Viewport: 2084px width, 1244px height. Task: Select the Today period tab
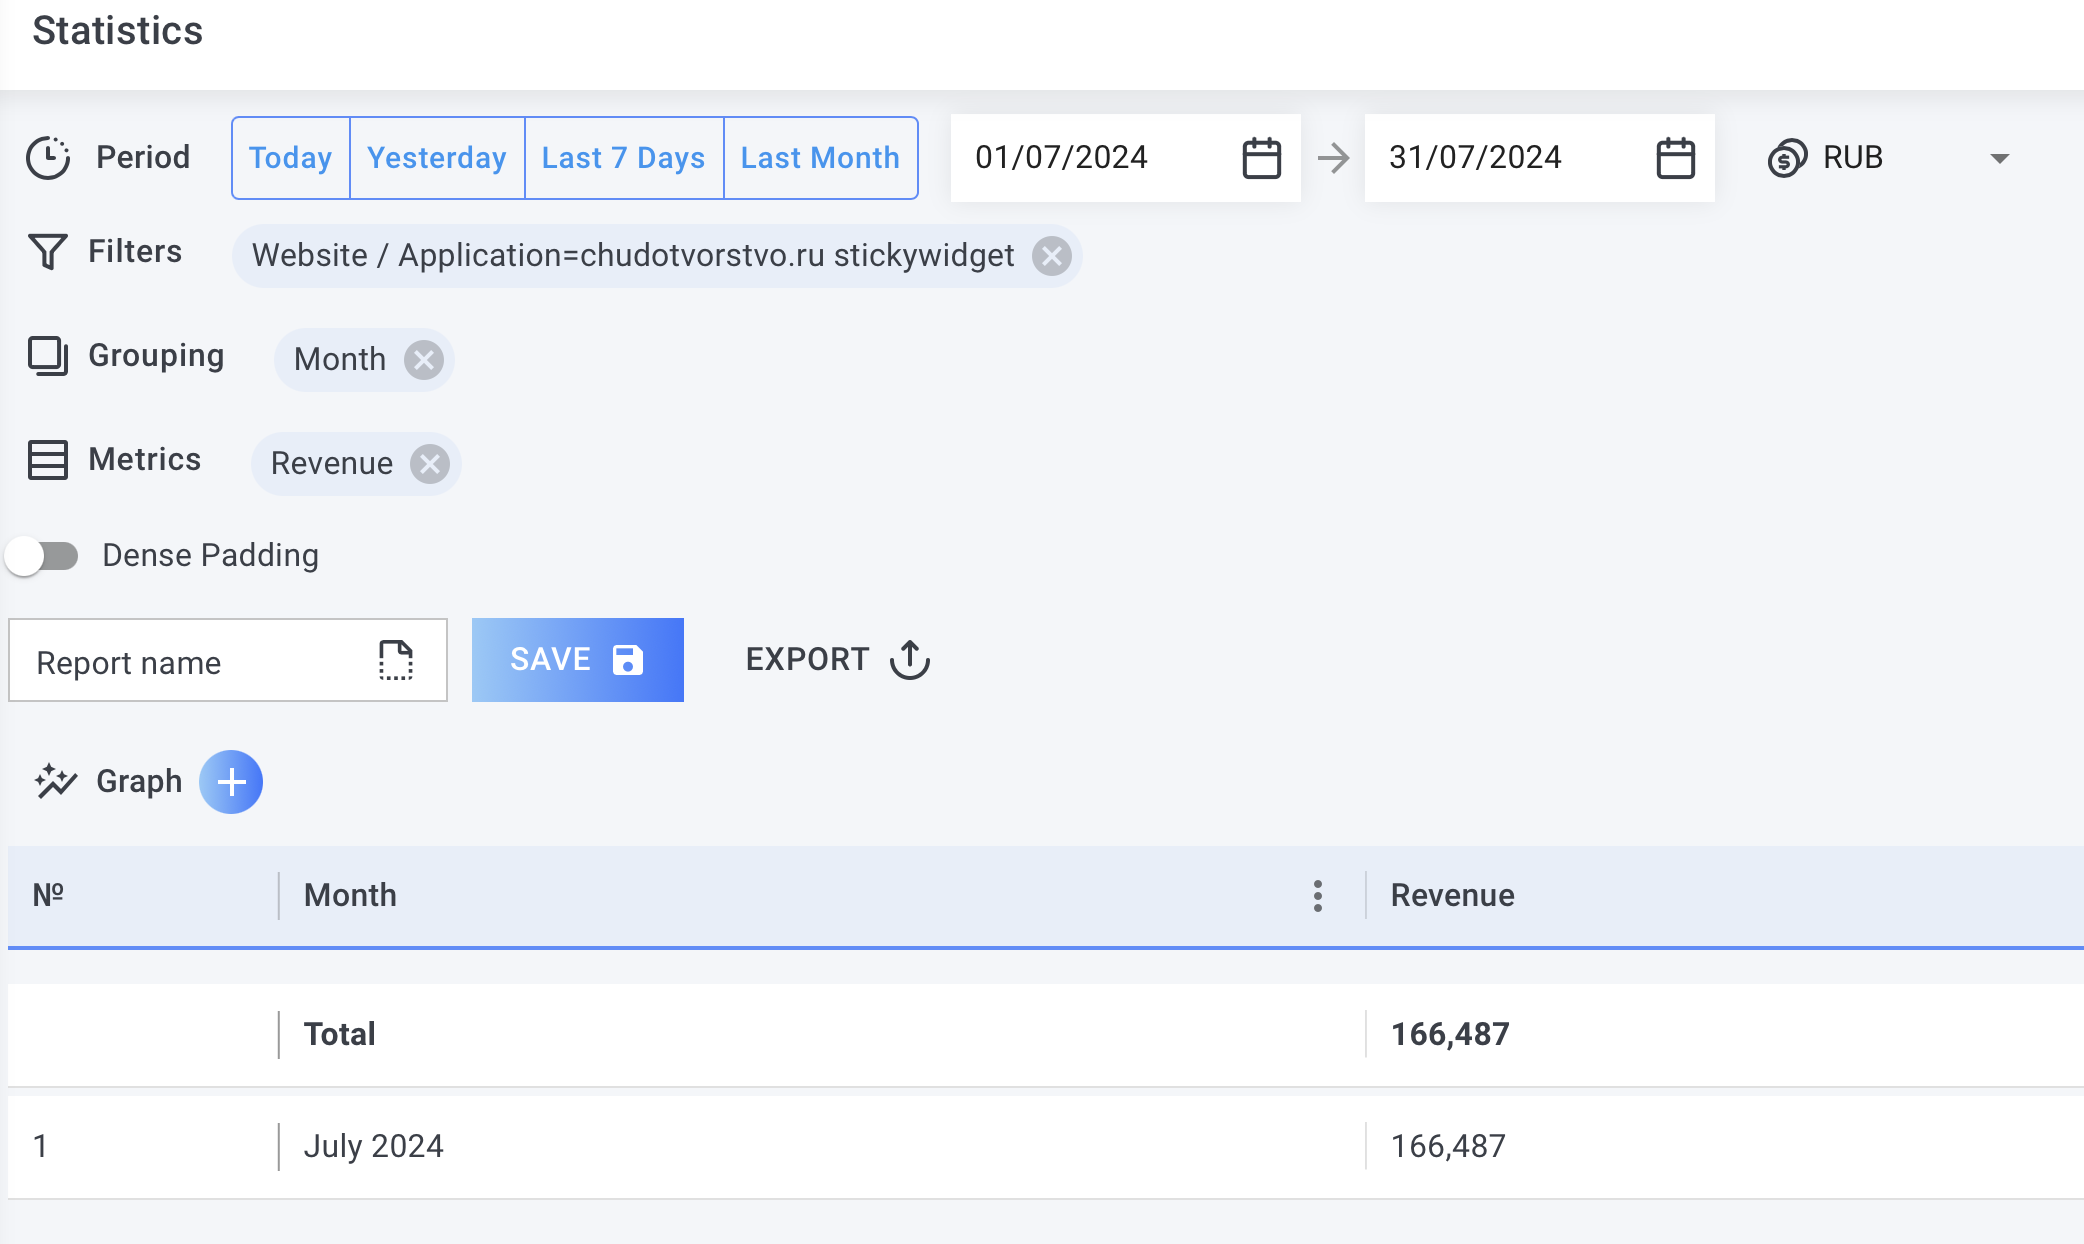(x=290, y=158)
